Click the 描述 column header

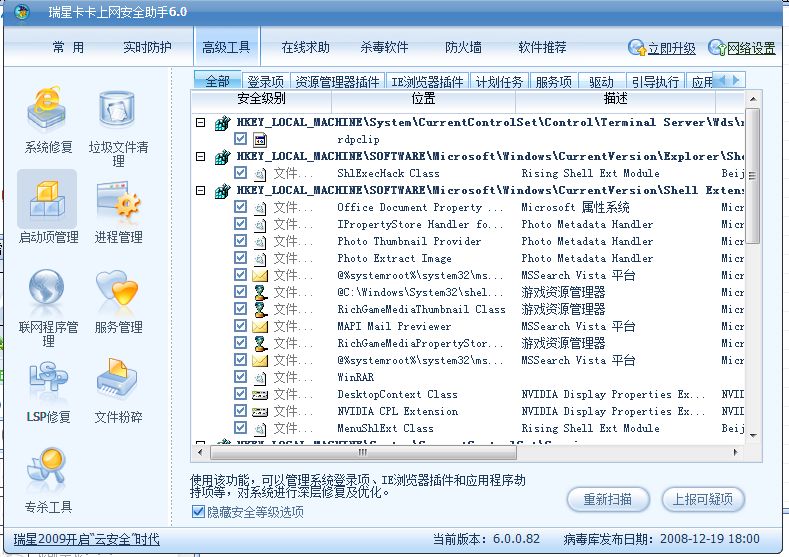(x=615, y=99)
